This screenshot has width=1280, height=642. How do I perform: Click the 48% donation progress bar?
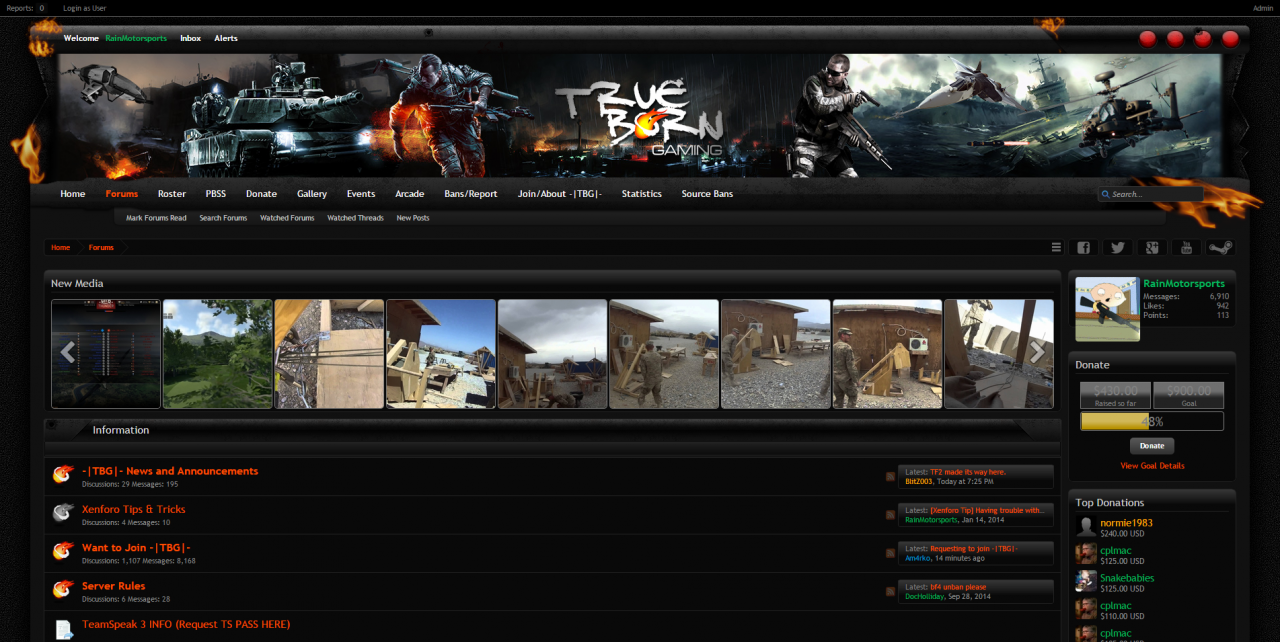[1152, 422]
